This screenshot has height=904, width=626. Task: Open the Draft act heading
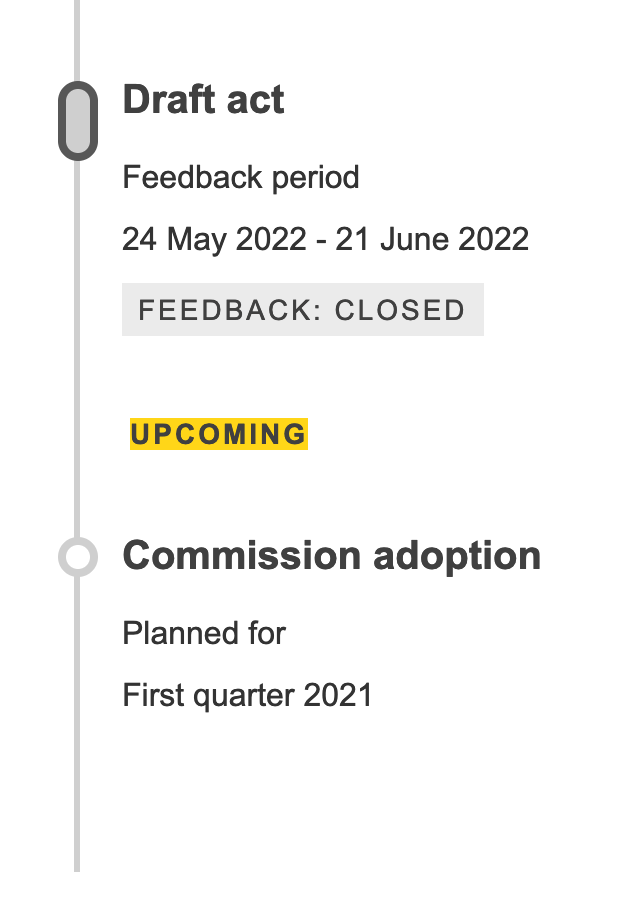point(203,100)
